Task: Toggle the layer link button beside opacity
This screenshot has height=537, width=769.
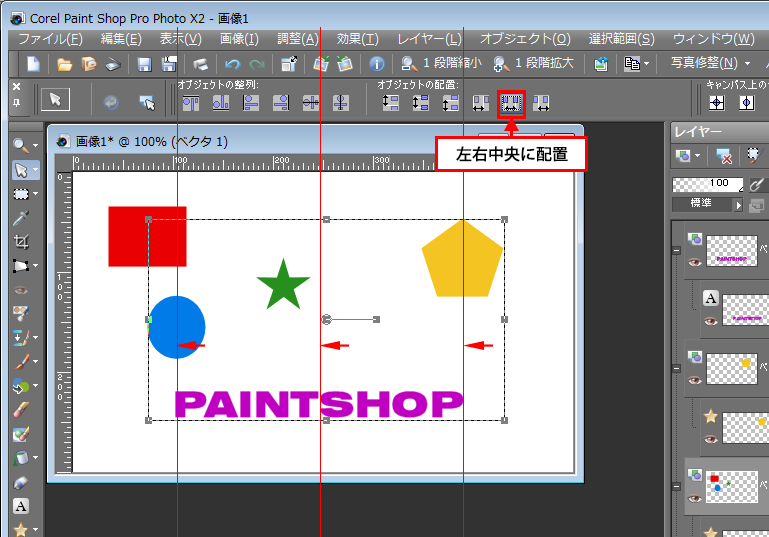Action: pyautogui.click(x=757, y=185)
